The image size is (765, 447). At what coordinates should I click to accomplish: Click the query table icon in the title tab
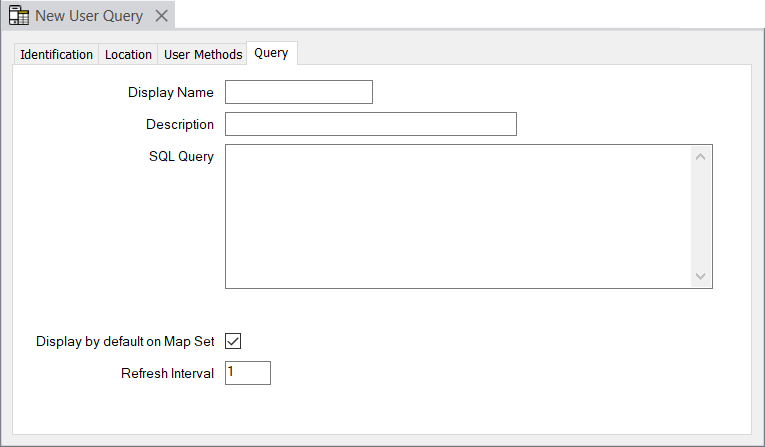pos(18,16)
